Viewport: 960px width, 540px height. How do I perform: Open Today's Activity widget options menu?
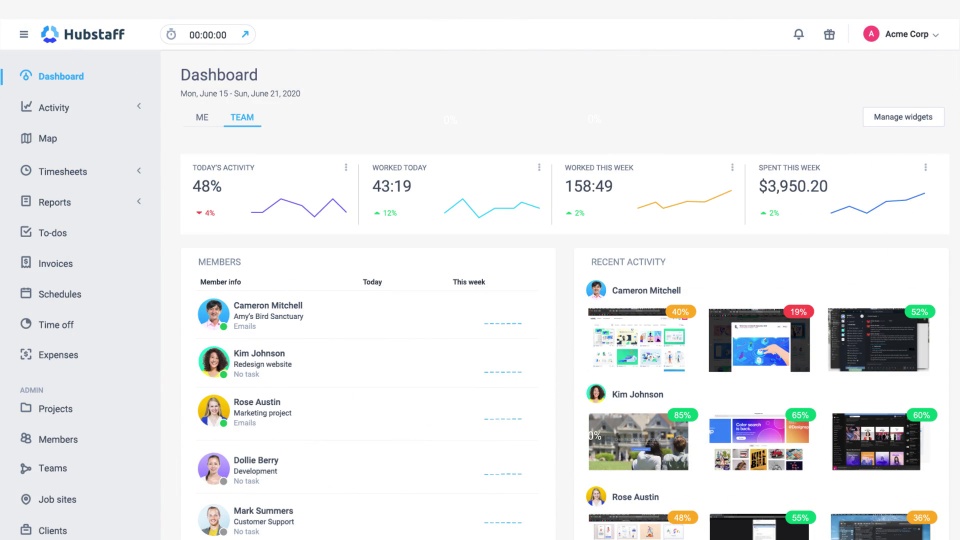click(346, 167)
